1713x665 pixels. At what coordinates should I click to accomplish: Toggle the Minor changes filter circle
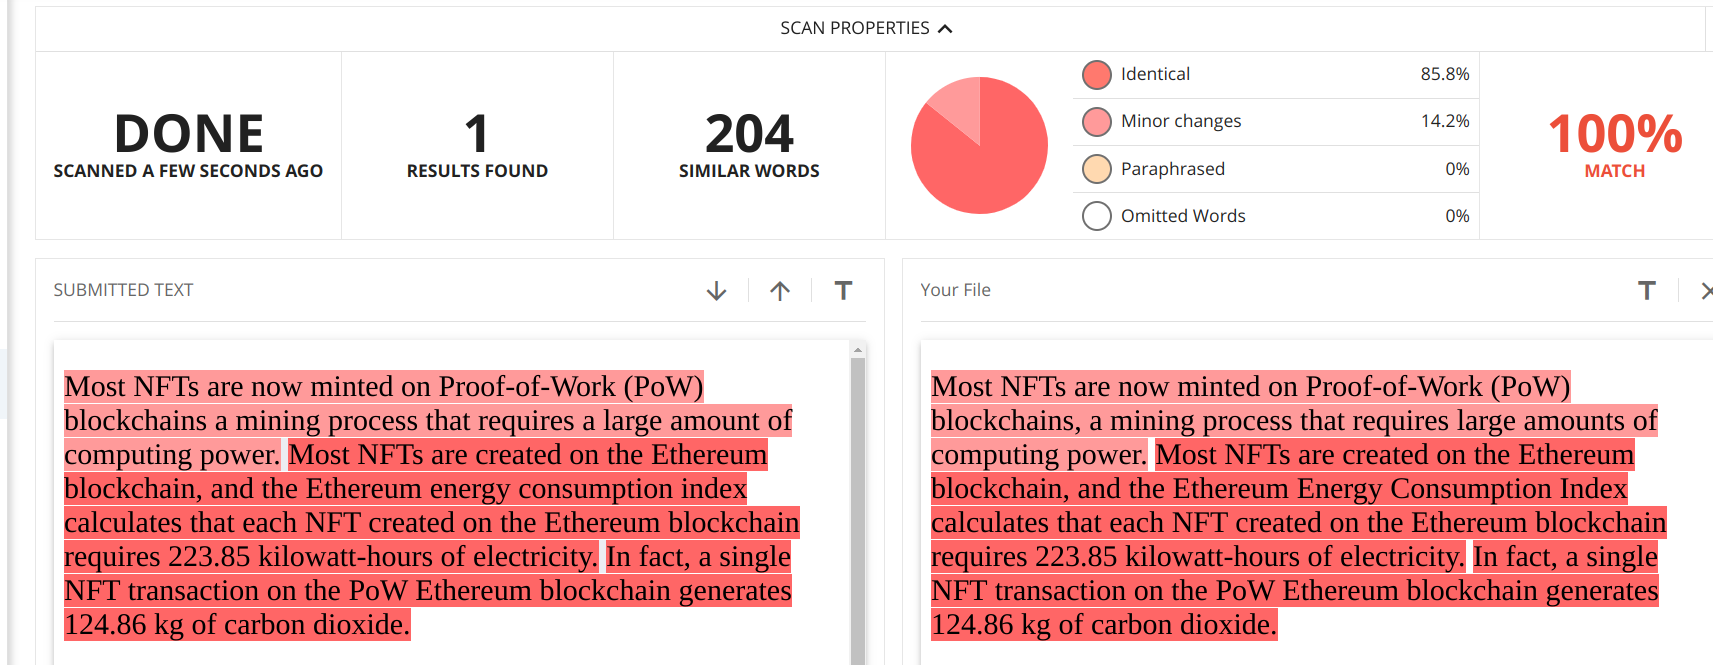[1097, 122]
